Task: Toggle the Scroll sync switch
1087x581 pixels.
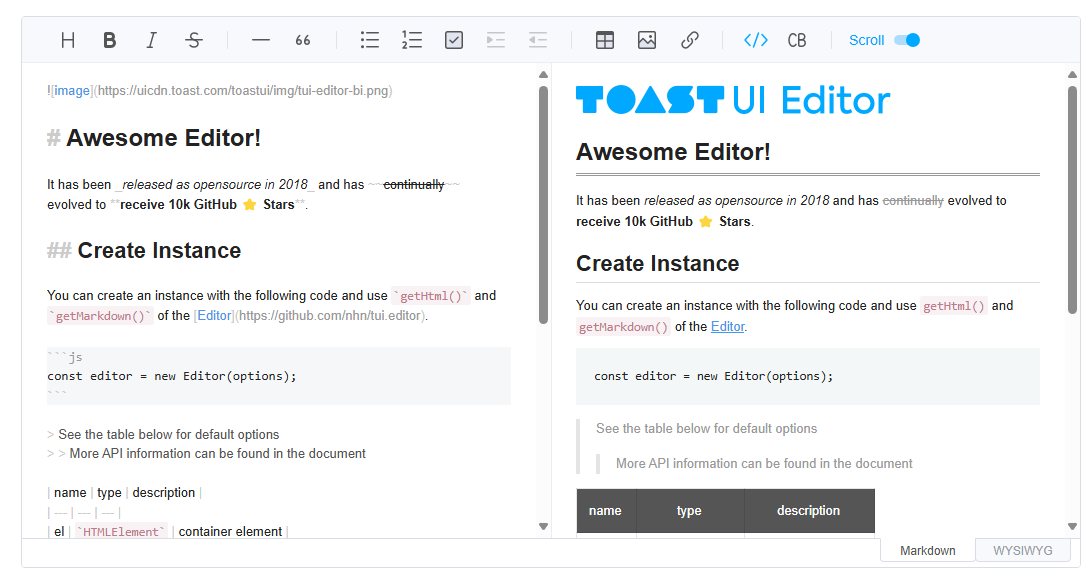Action: (907, 40)
